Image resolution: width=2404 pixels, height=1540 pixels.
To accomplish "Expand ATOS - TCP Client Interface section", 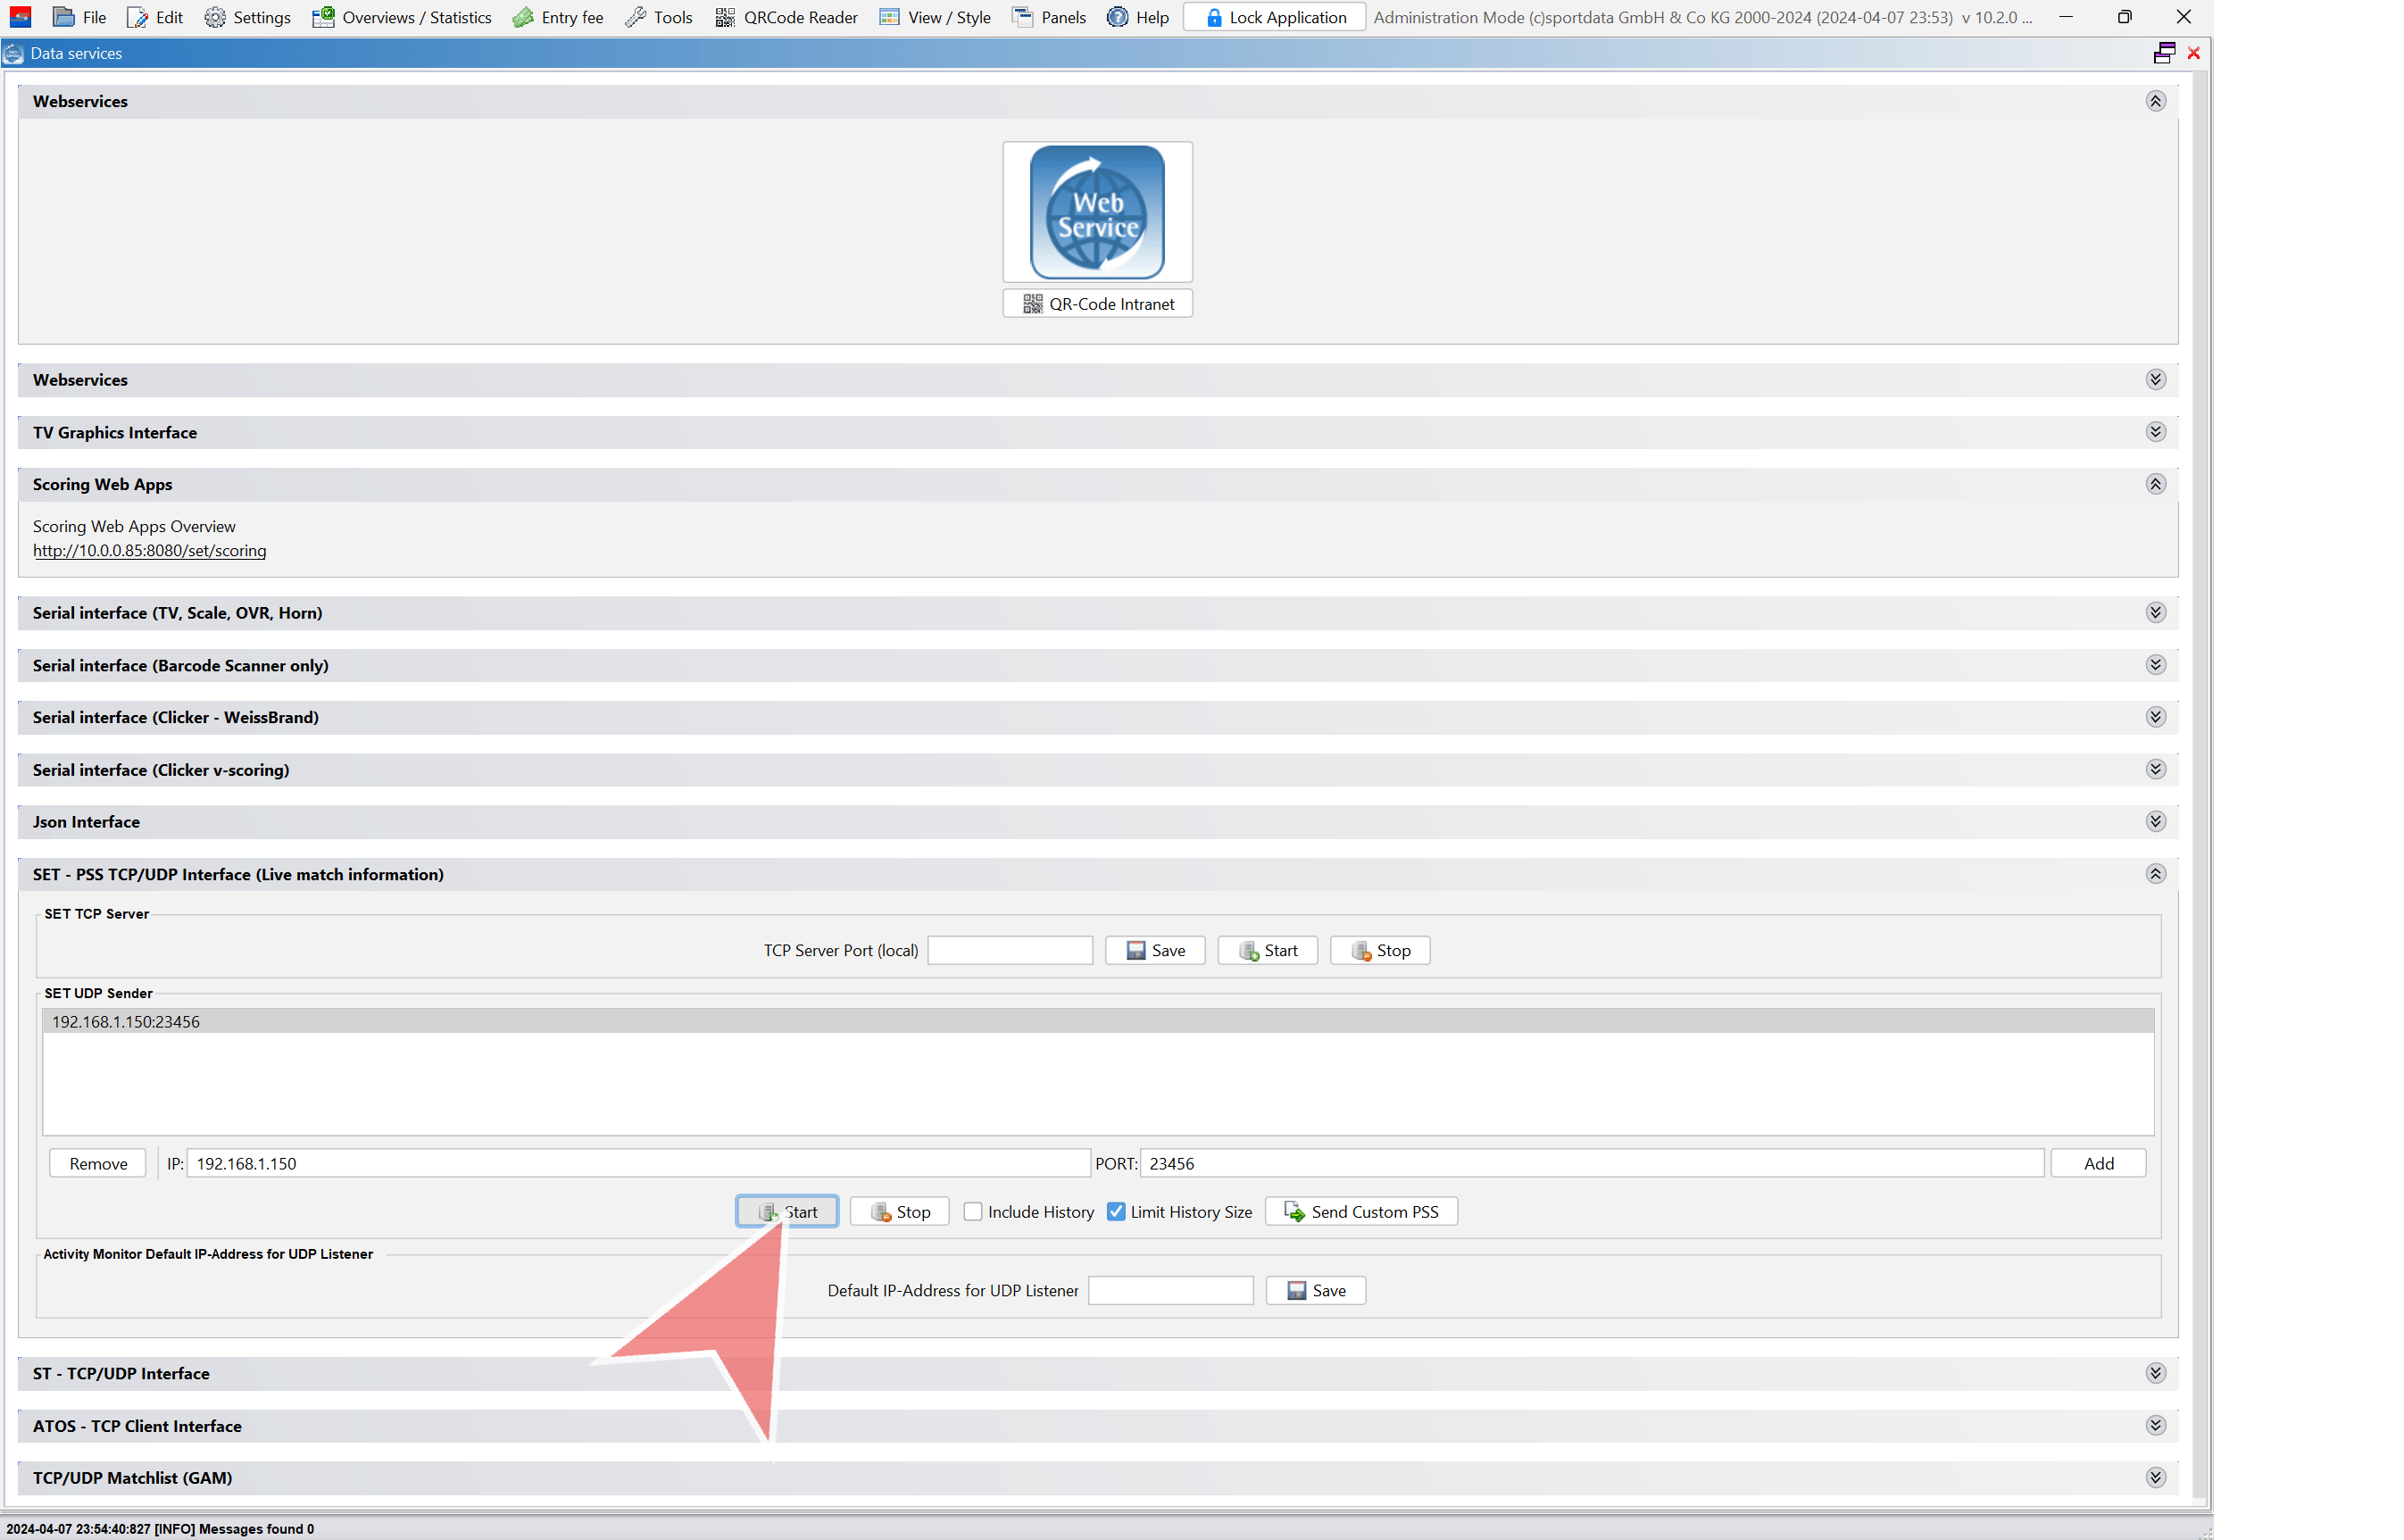I will click(2155, 1425).
